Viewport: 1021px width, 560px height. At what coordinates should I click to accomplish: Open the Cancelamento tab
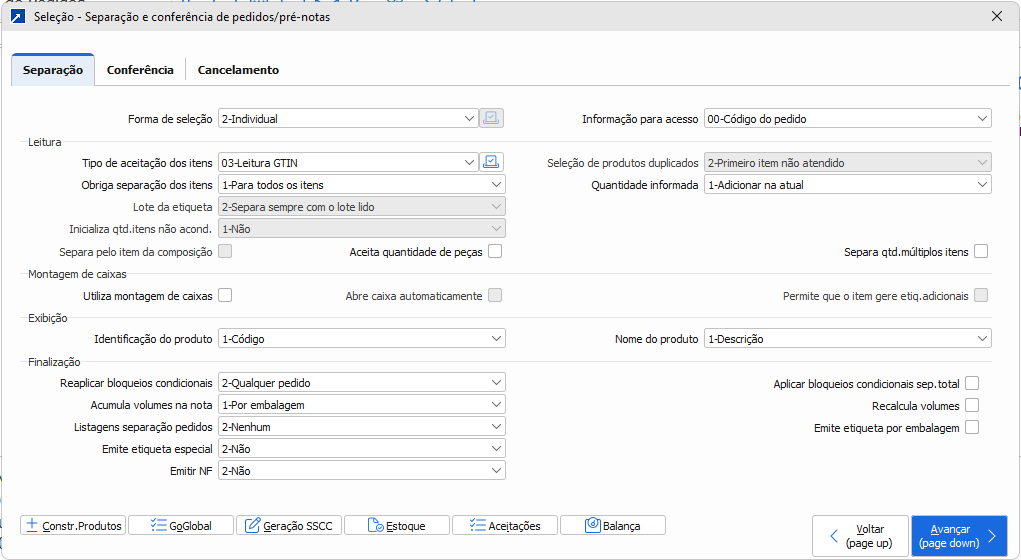(238, 70)
